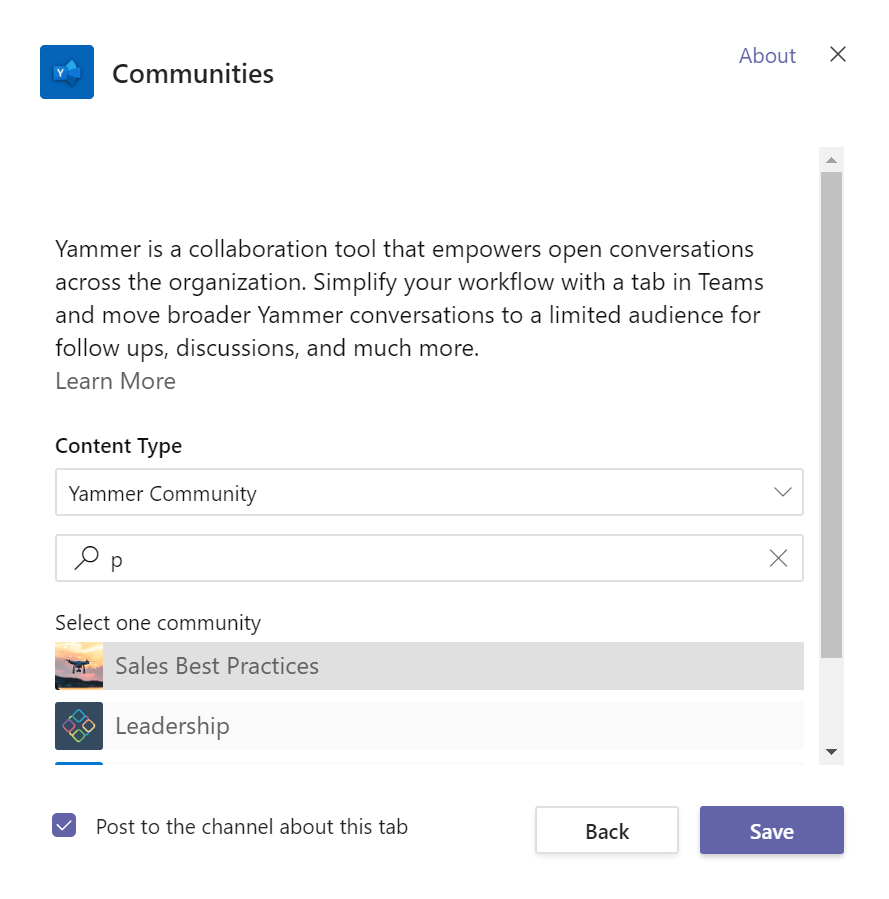Click the Communities dialog heading text

(193, 73)
